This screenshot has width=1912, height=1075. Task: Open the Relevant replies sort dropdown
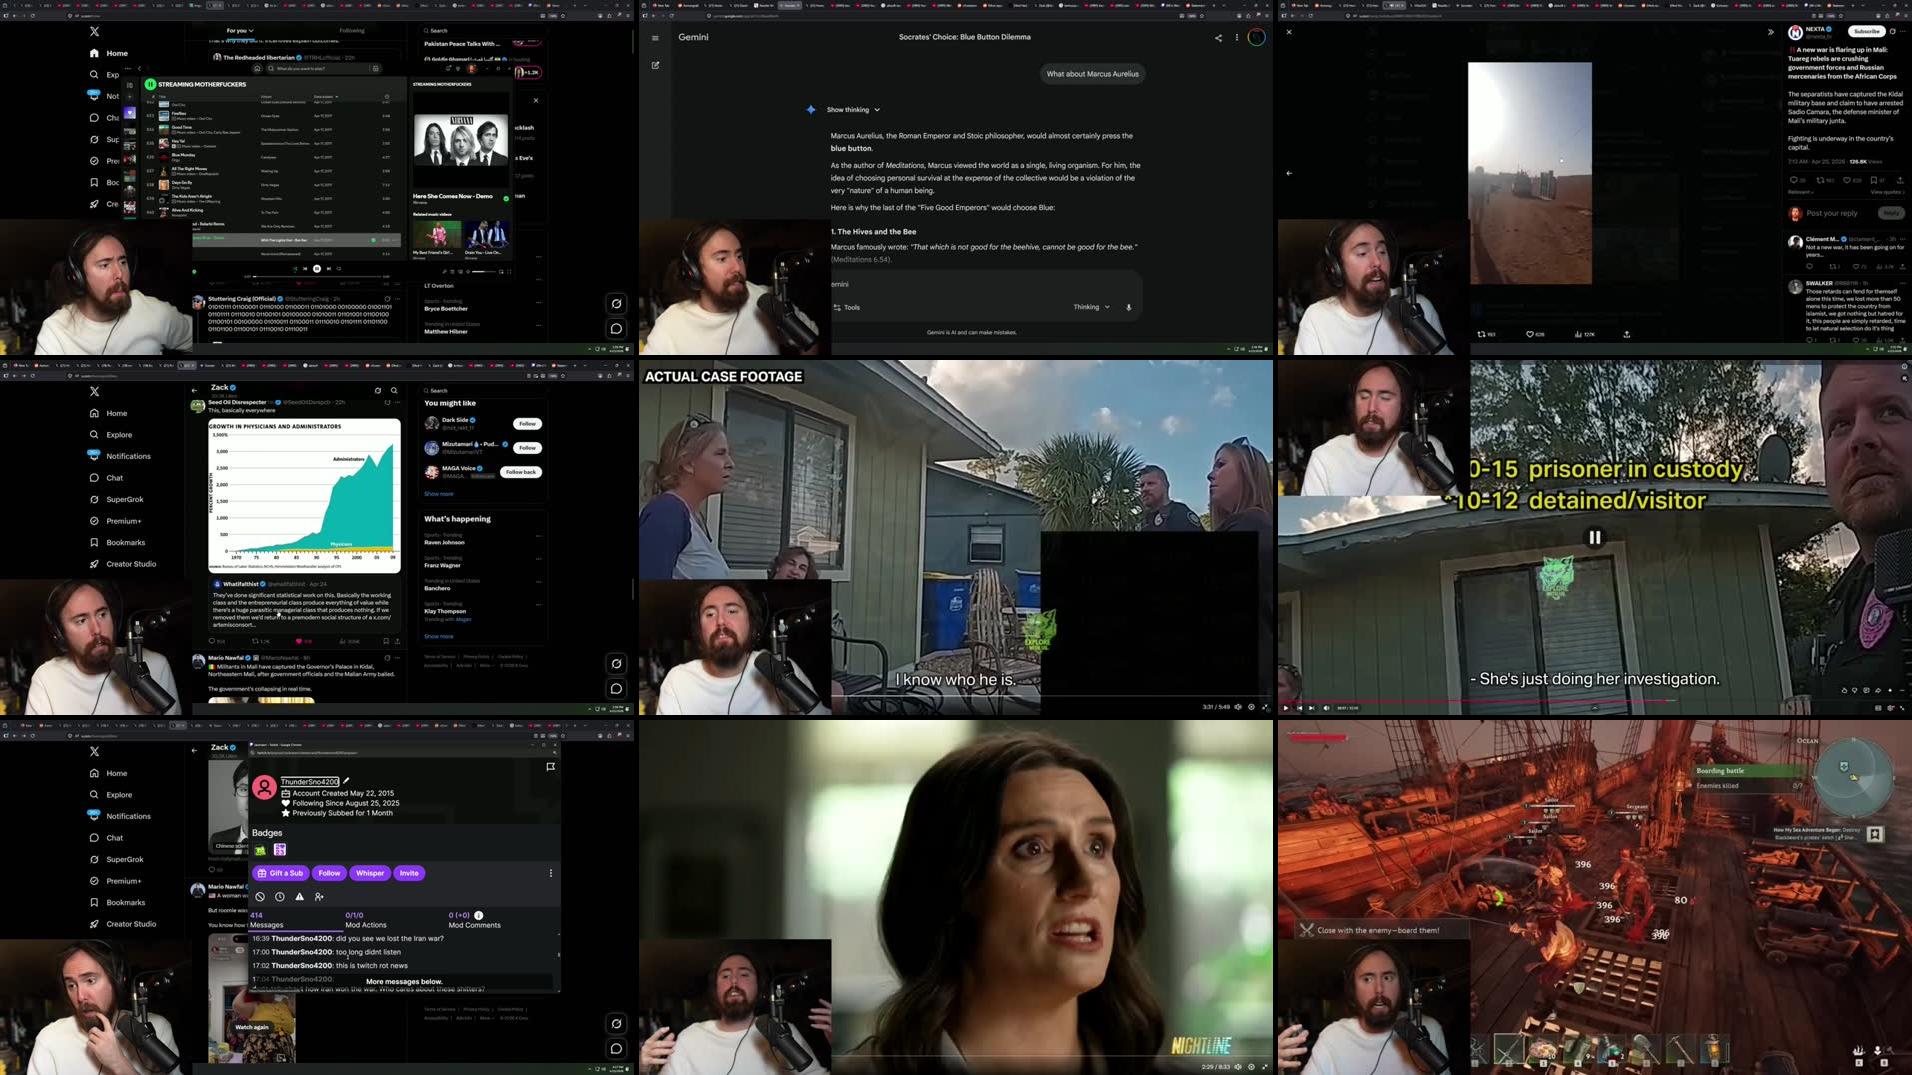click(x=1801, y=192)
